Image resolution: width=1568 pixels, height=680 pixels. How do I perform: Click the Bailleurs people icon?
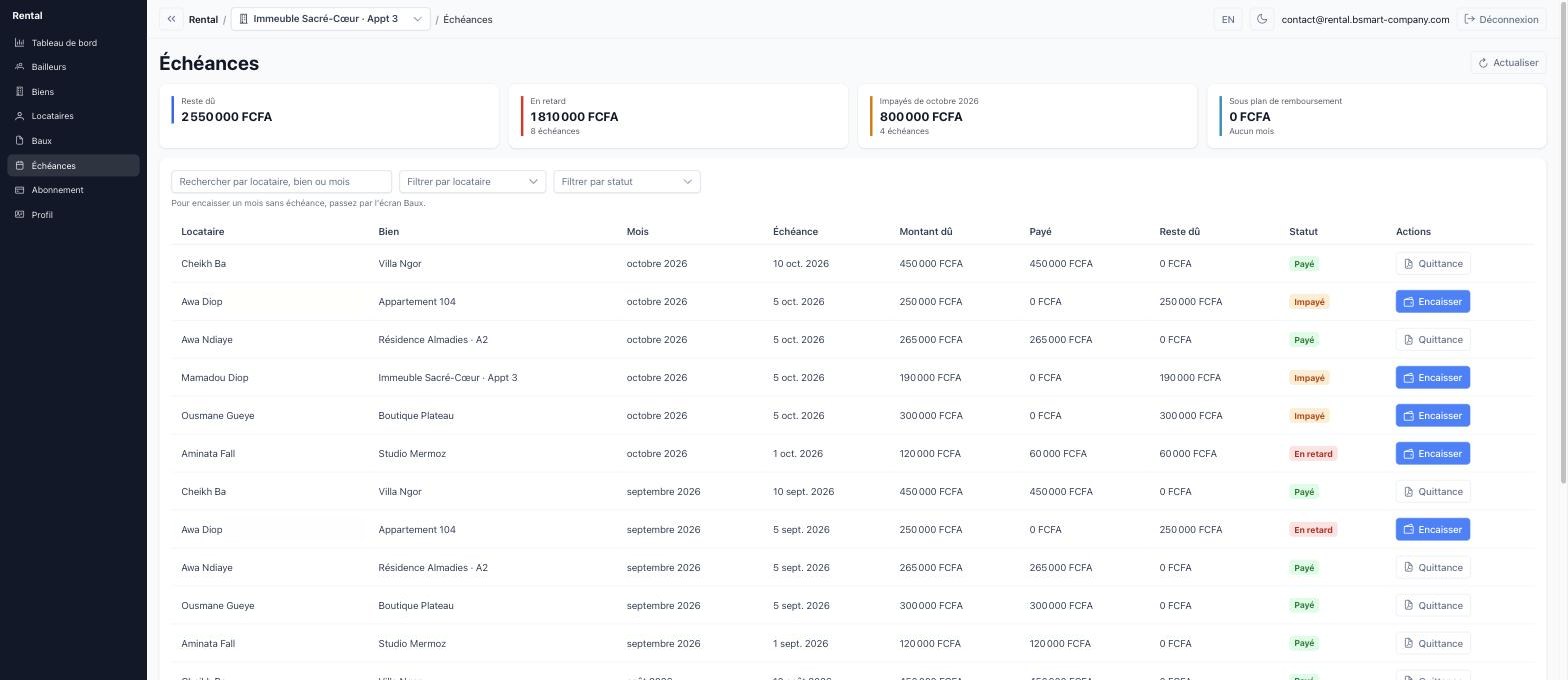[19, 67]
